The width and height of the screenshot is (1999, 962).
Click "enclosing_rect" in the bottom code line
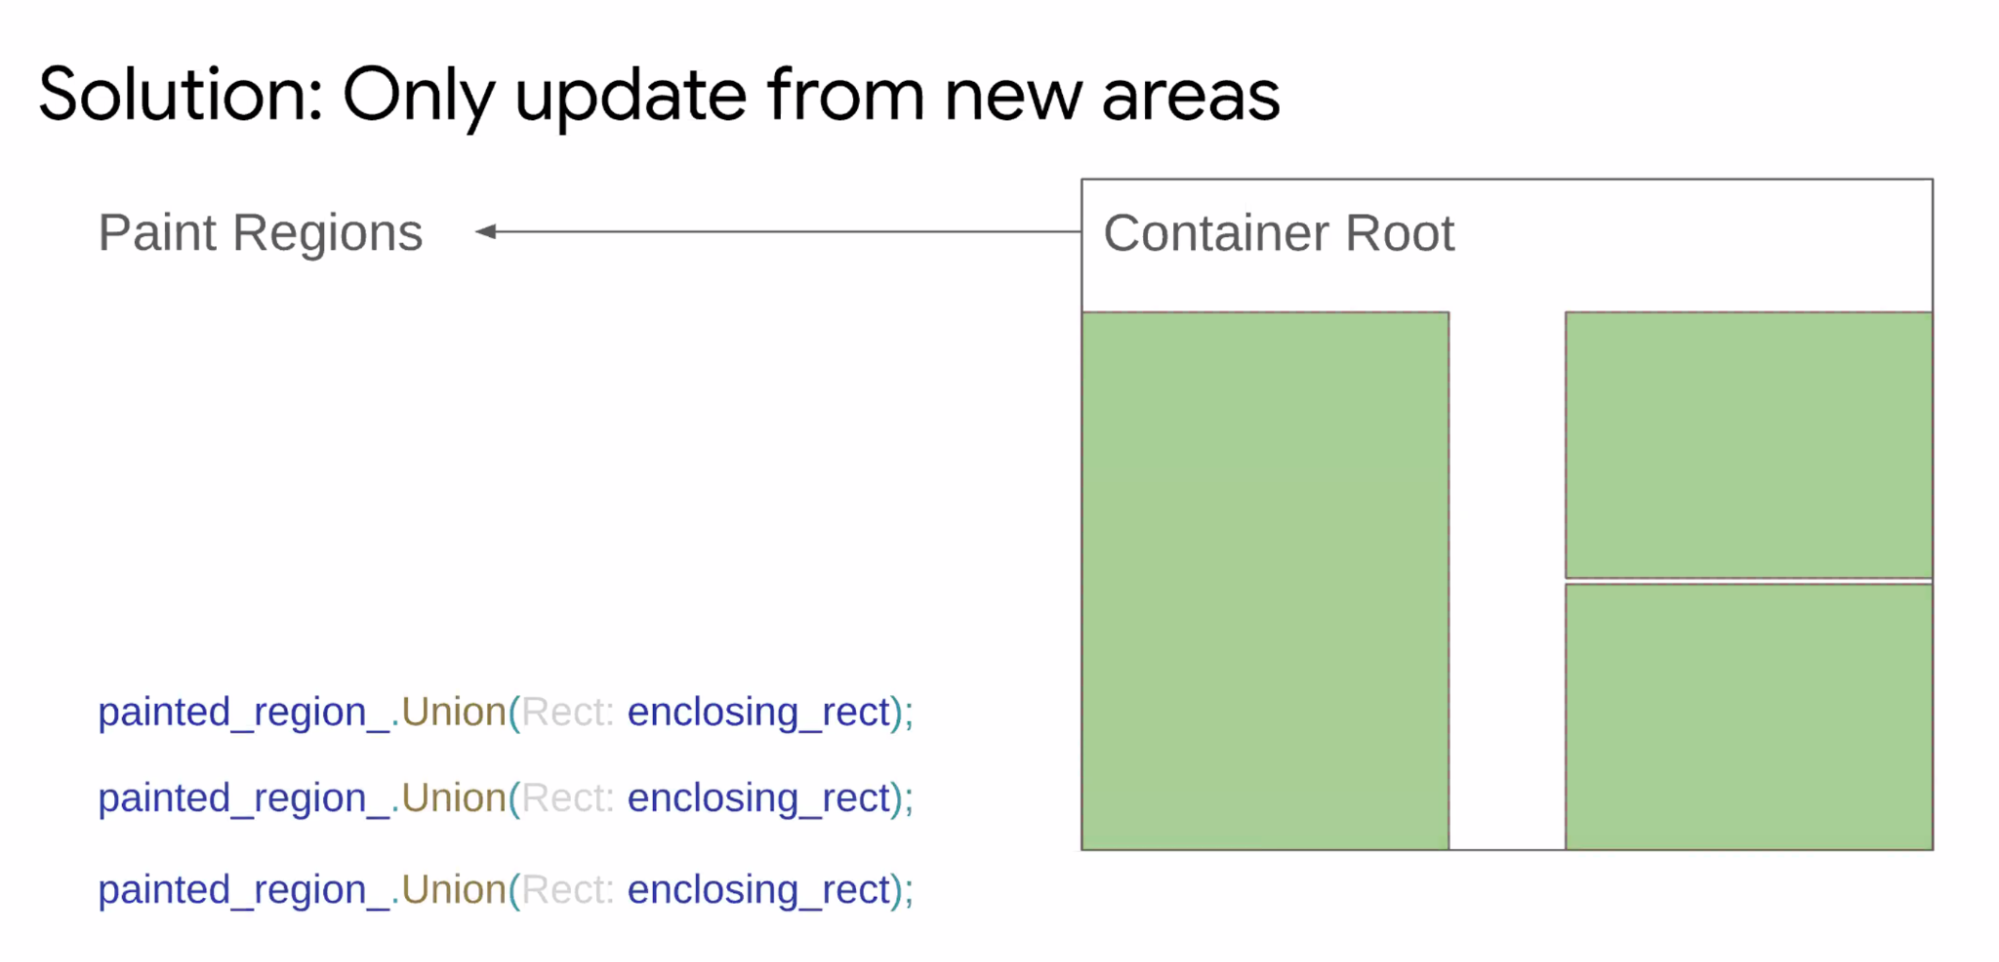click(758, 889)
